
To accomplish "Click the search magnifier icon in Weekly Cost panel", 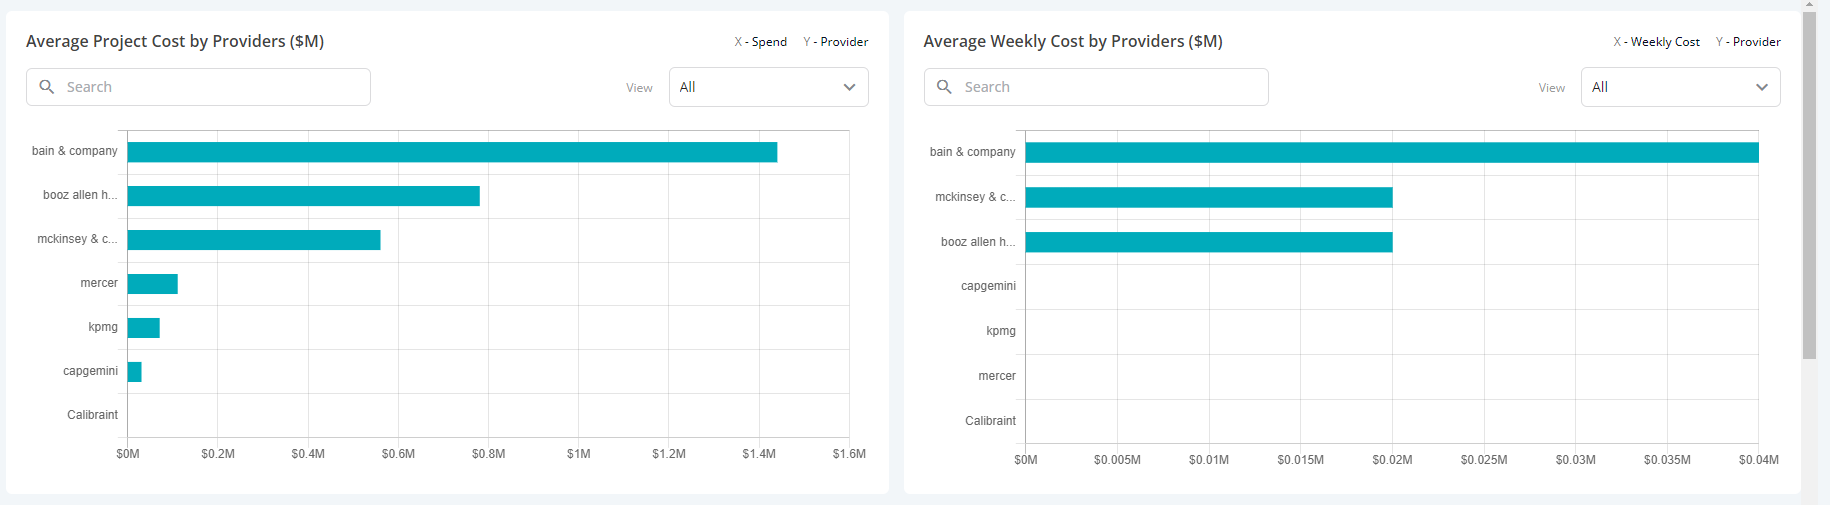I will (x=944, y=87).
